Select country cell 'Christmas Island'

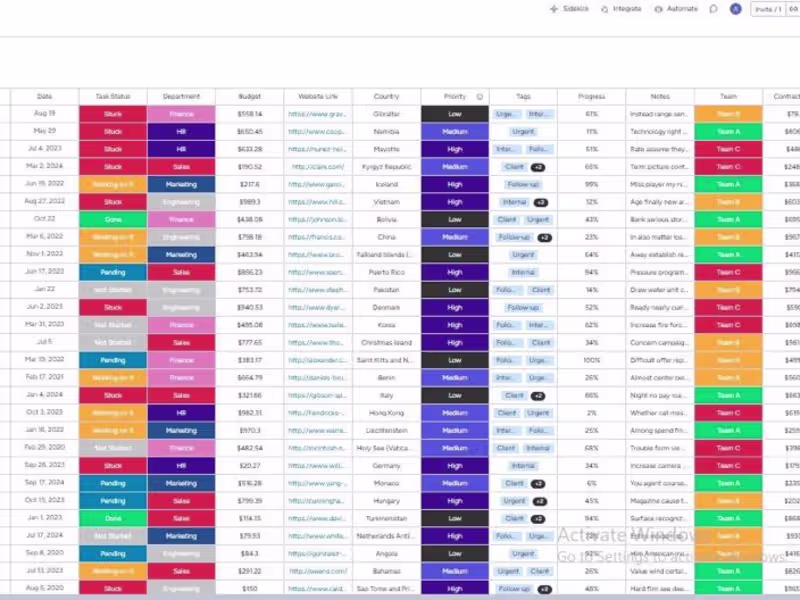[x=386, y=343]
